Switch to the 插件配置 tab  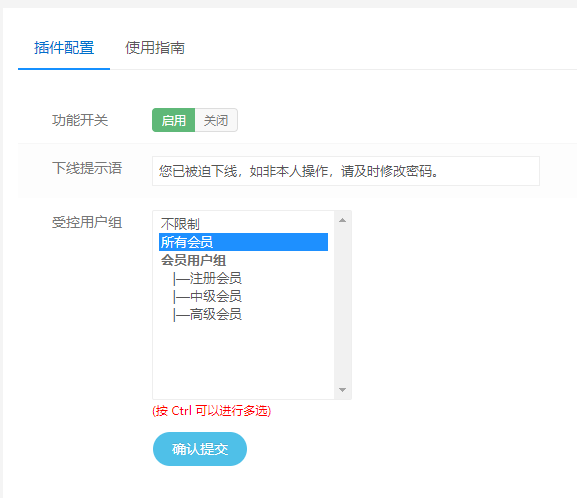coord(64,48)
